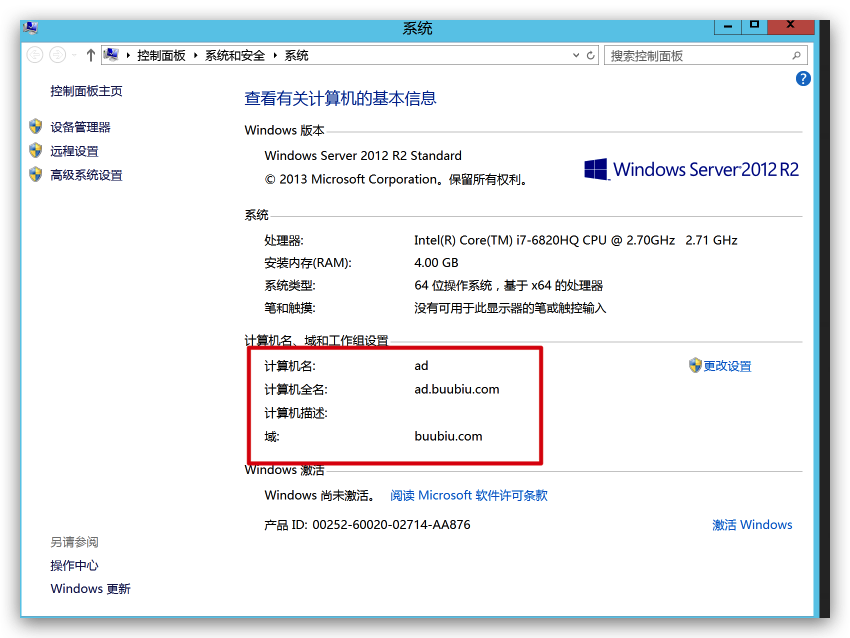Select 系统和安全 in breadcrumb path
This screenshot has height=638, width=850.
click(236, 56)
